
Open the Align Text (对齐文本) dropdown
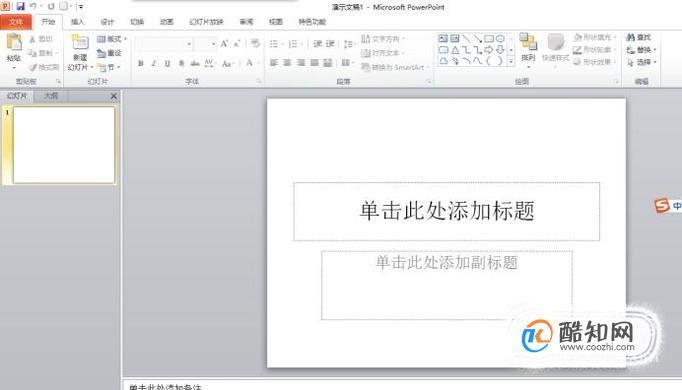pyautogui.click(x=383, y=53)
